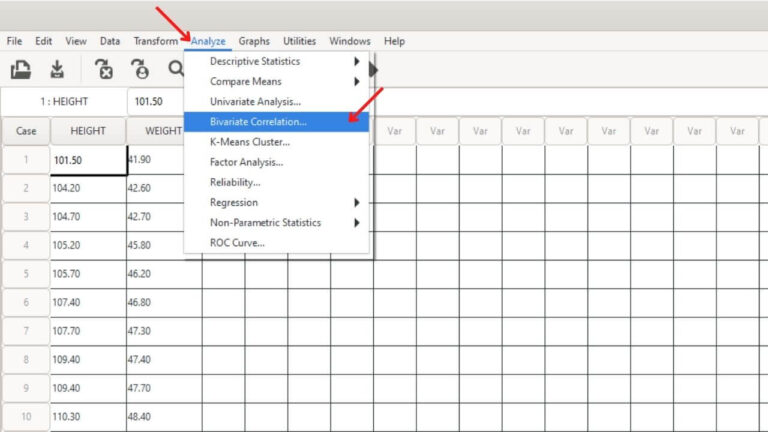This screenshot has width=768, height=432.
Task: Select HEIGHT cell containing 104.70
Action: point(88,216)
